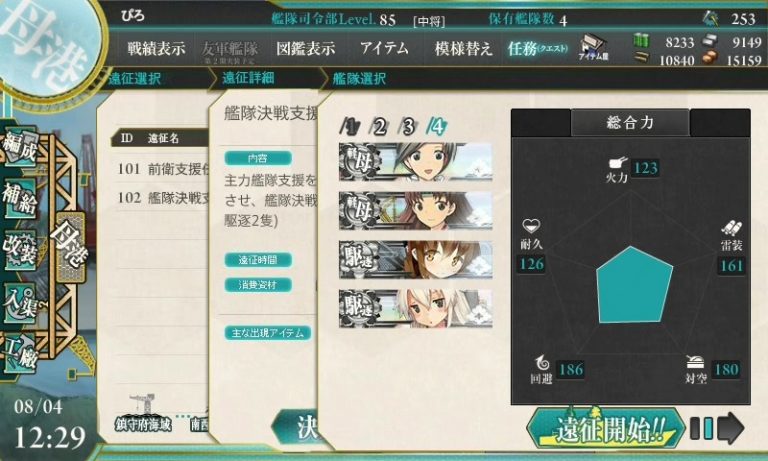The height and width of the screenshot is (461, 768).
Task: Select expedition 102 艦隊決戦支援 row
Action: click(163, 198)
